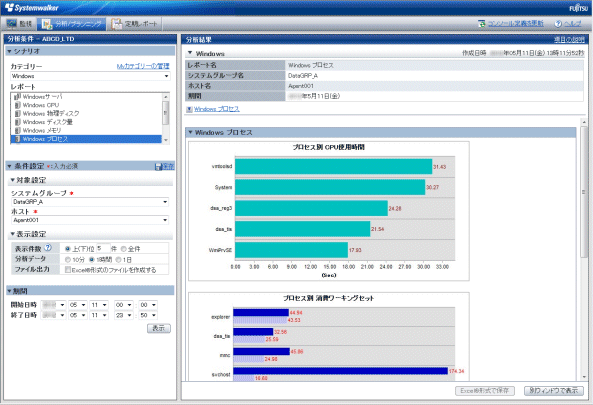The height and width of the screenshot is (405, 593).
Task: Click the monitoring screen icon in the 監視 tab
Action: (x=12, y=24)
